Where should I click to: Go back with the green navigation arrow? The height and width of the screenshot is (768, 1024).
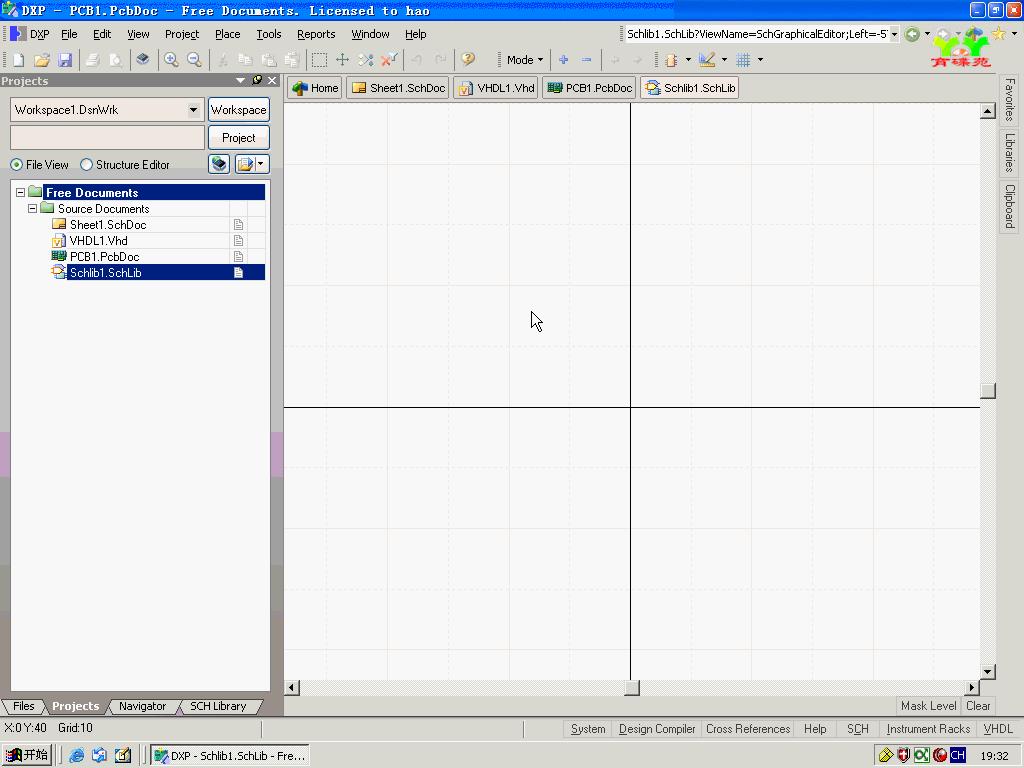[x=912, y=34]
